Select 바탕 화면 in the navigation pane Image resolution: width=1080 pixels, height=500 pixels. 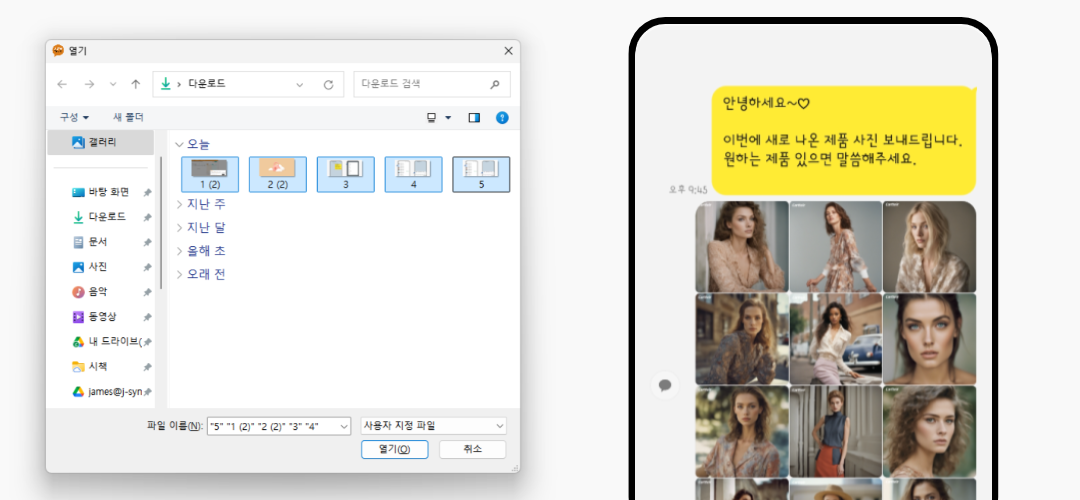pyautogui.click(x=108, y=192)
